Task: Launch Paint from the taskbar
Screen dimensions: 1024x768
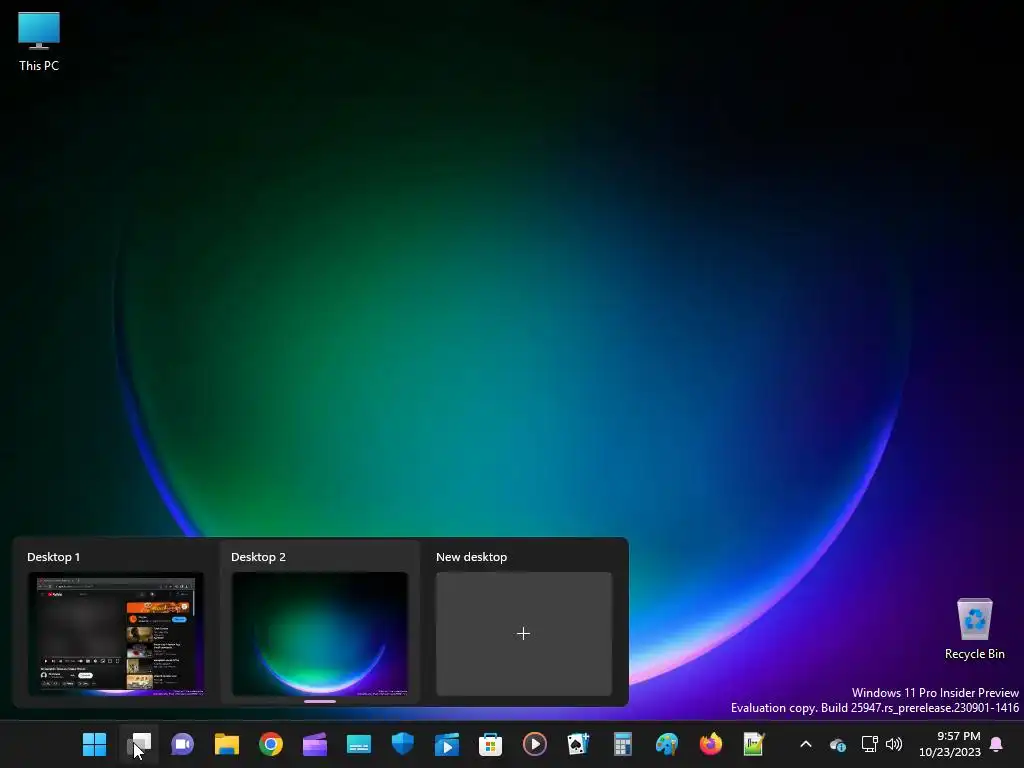Action: point(667,744)
